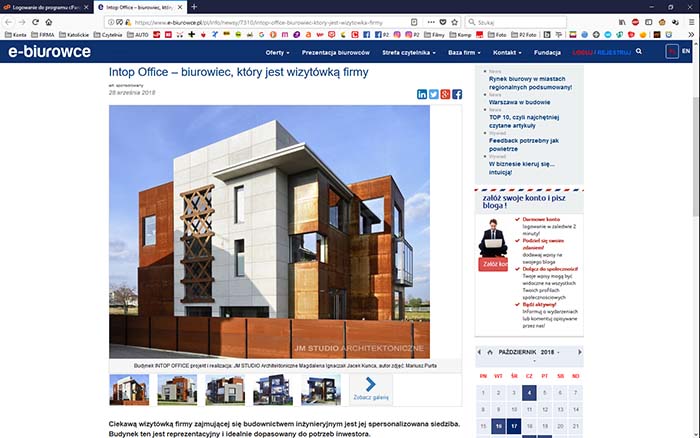Go to previous calendar month arrow

(x=479, y=352)
